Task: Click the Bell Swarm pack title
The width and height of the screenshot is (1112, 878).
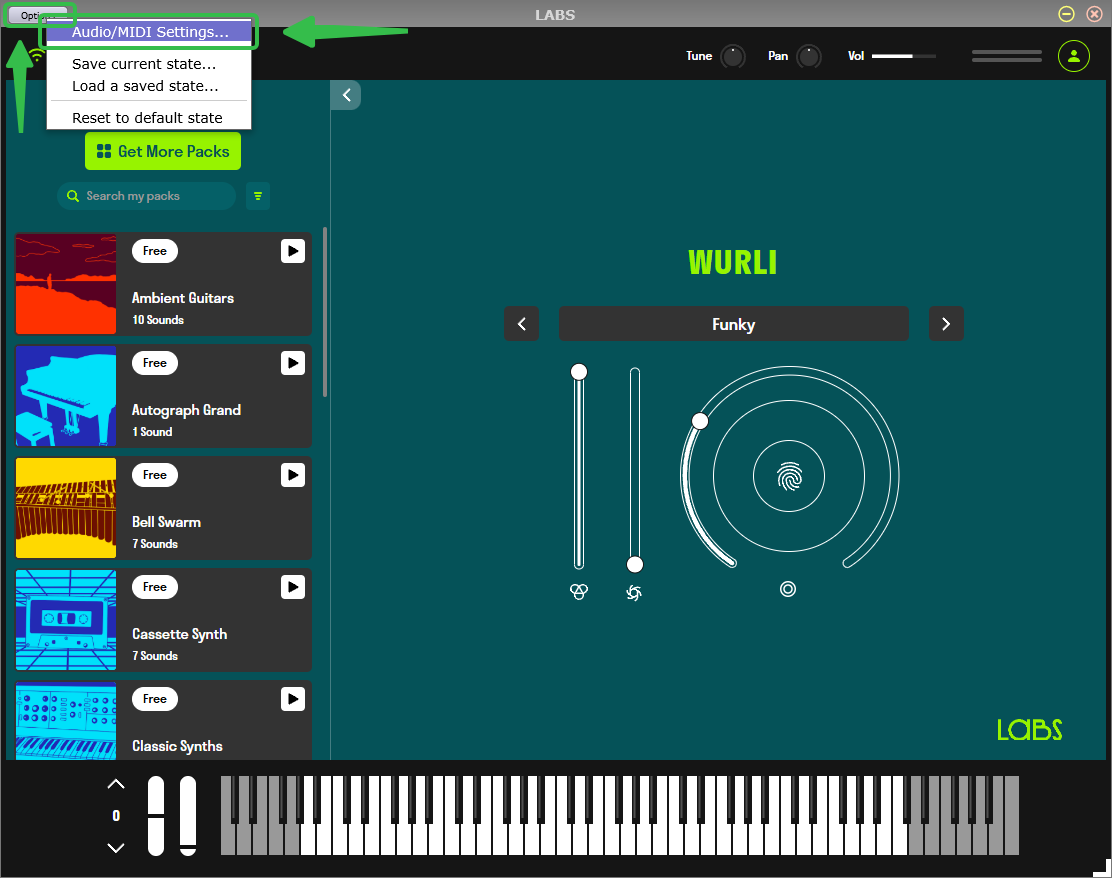Action: point(167,523)
